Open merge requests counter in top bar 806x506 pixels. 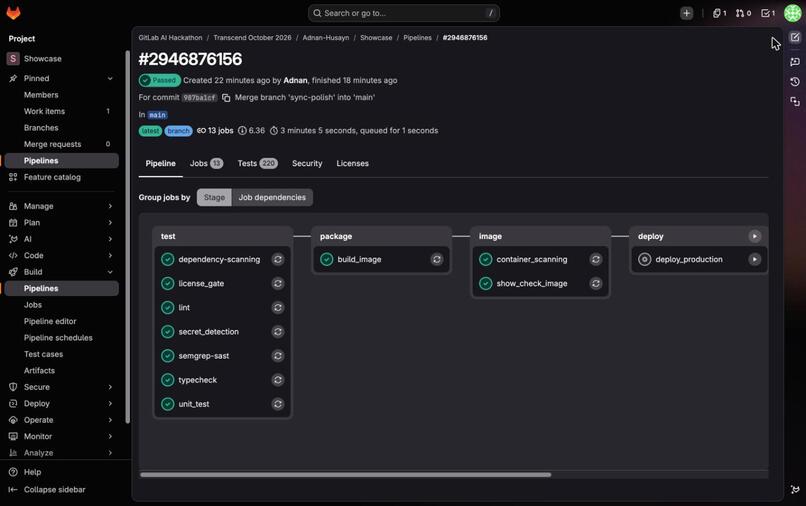[743, 13]
